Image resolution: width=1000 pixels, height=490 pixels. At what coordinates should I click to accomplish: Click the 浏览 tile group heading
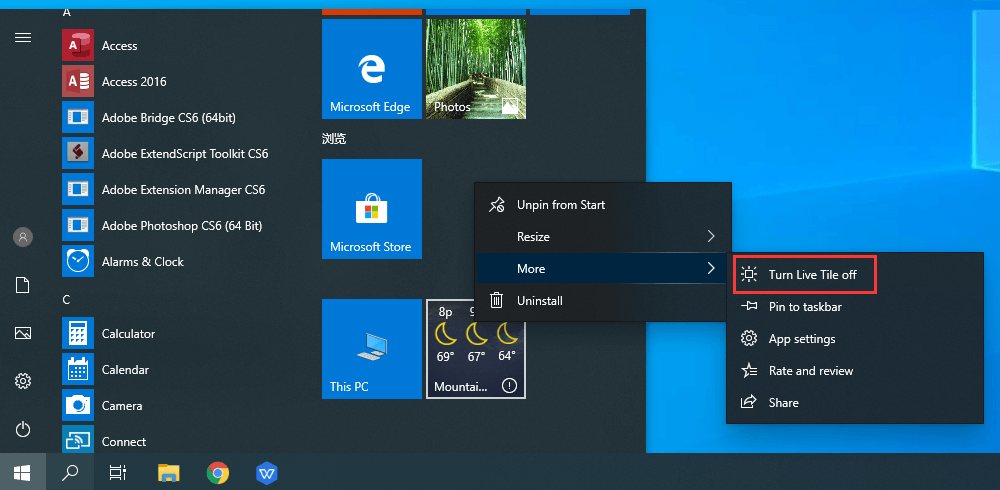(x=334, y=138)
